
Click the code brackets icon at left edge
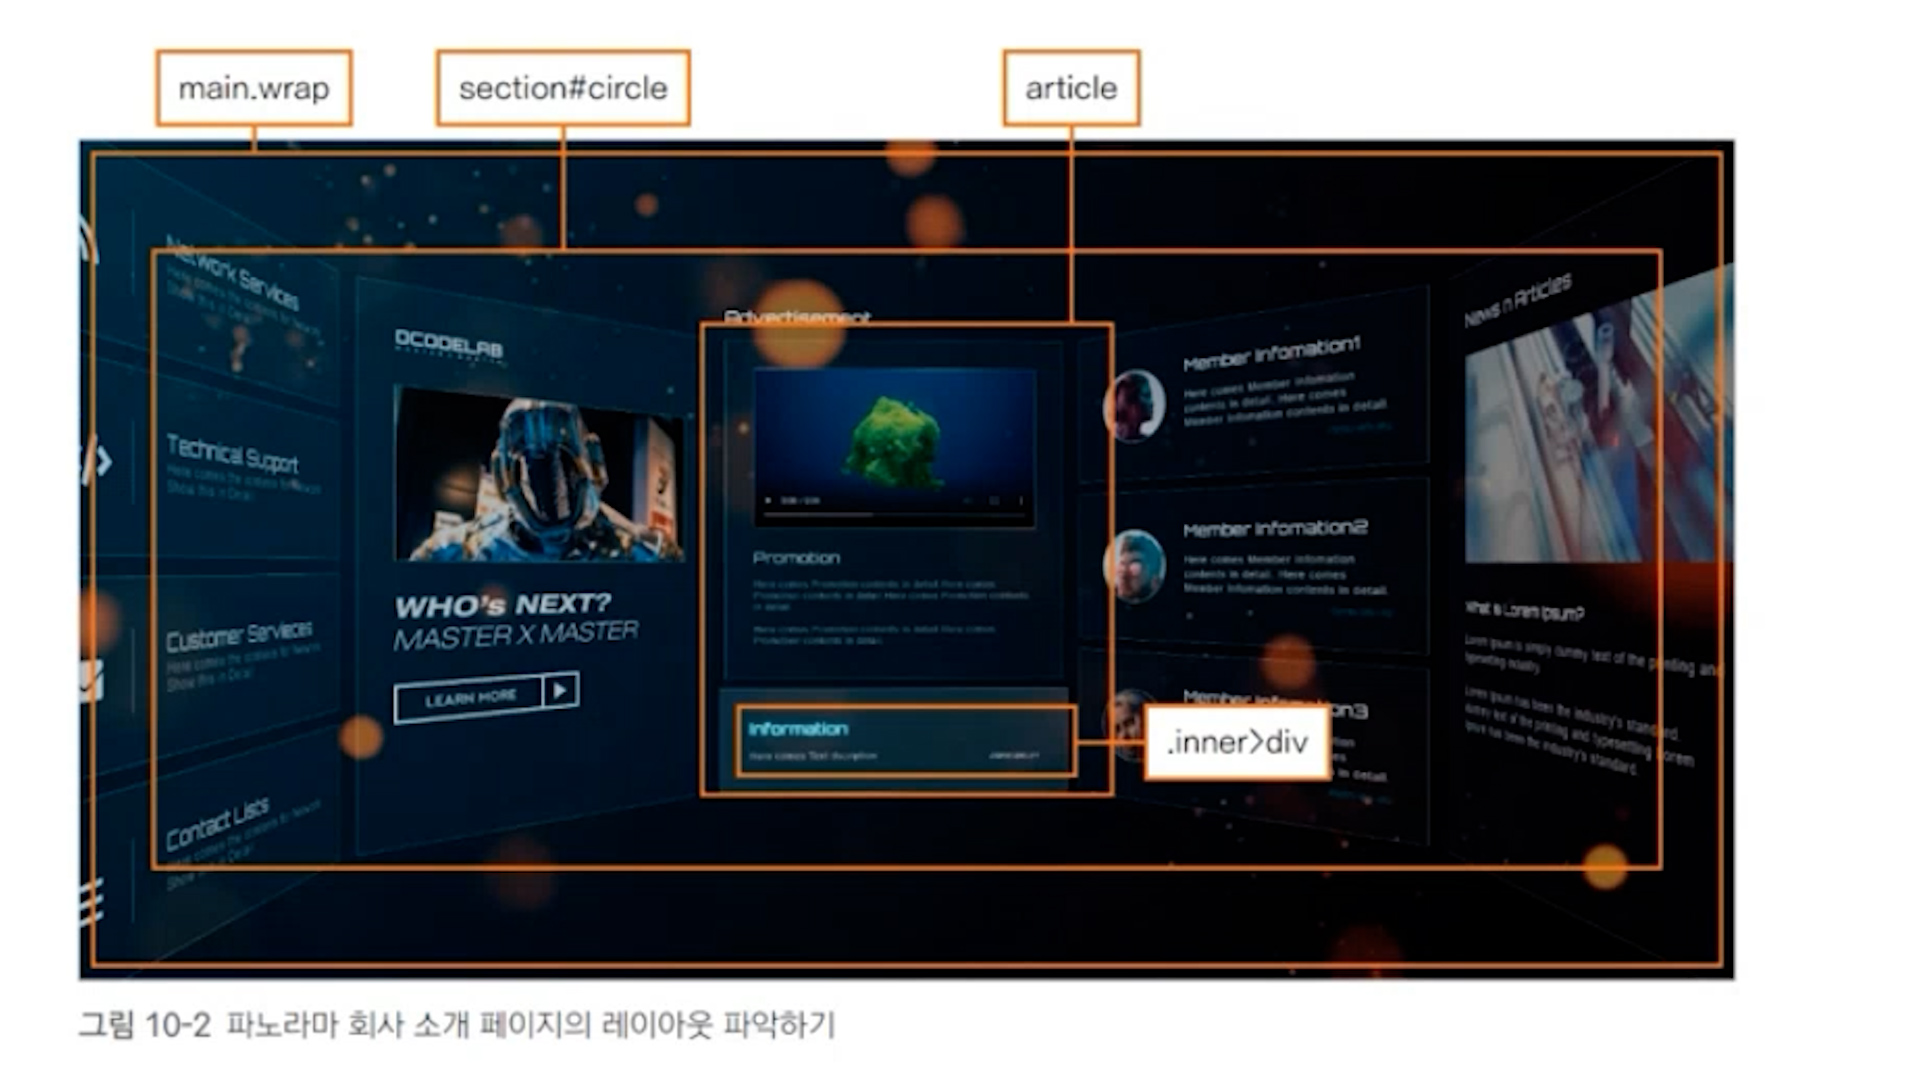coord(96,461)
